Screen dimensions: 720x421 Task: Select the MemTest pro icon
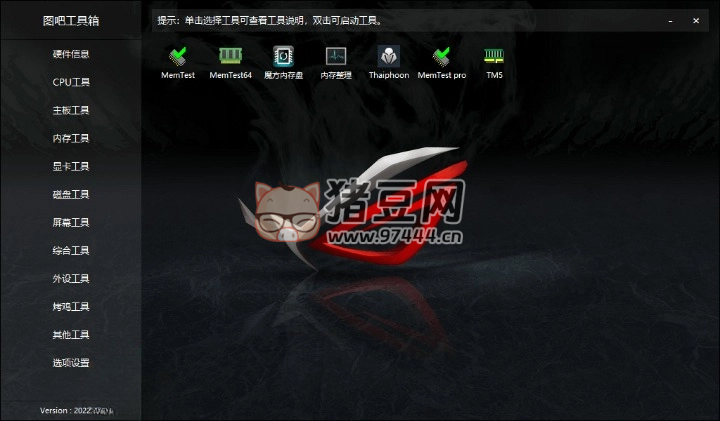[x=441, y=58]
